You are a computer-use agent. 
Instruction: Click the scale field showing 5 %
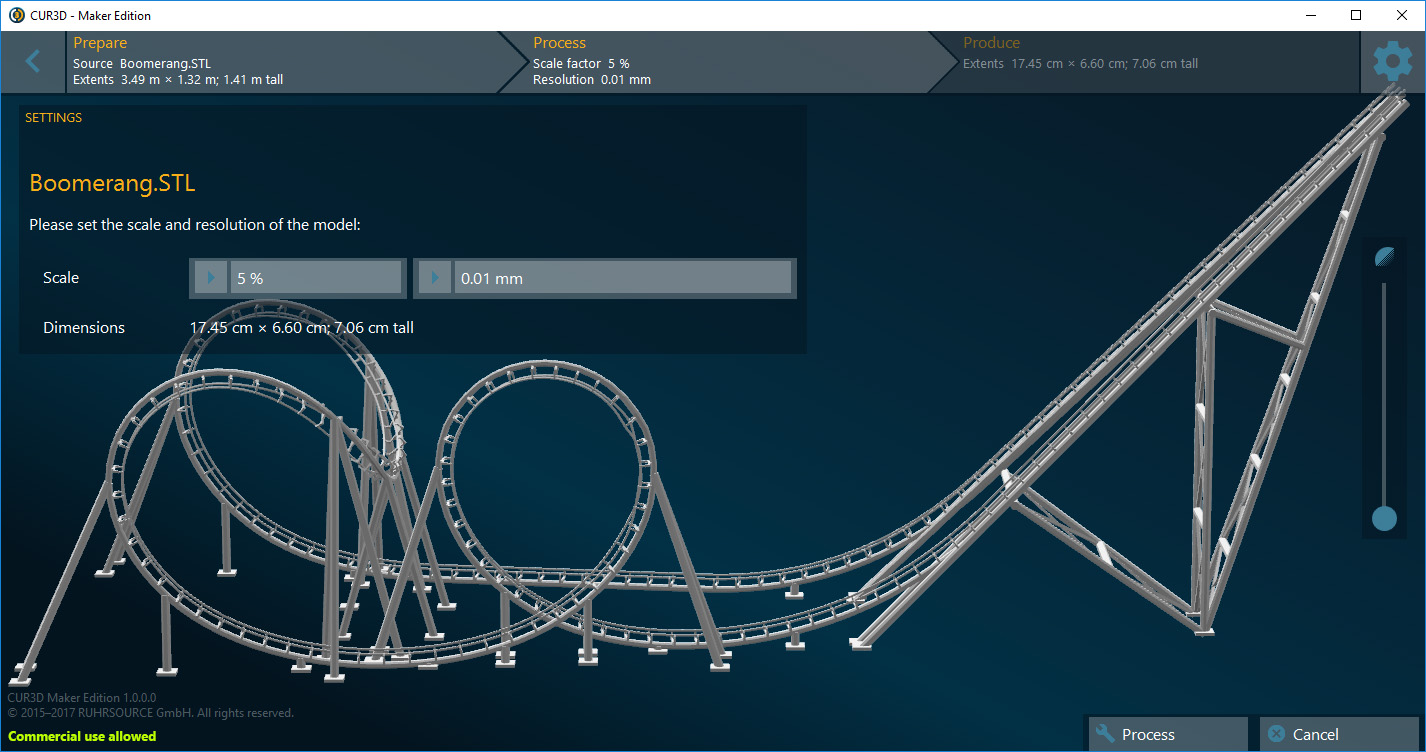(315, 277)
